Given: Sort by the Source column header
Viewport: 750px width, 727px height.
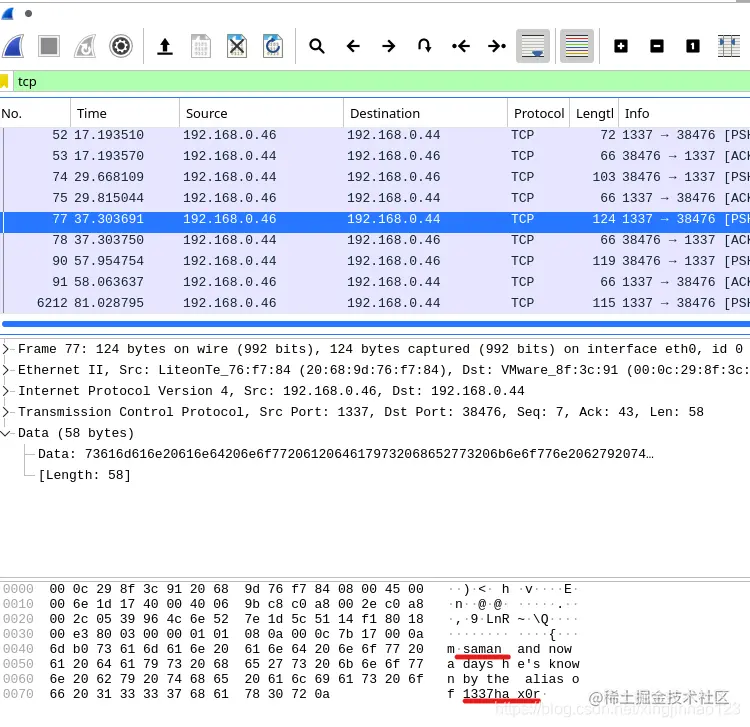Looking at the screenshot, I should [x=262, y=113].
